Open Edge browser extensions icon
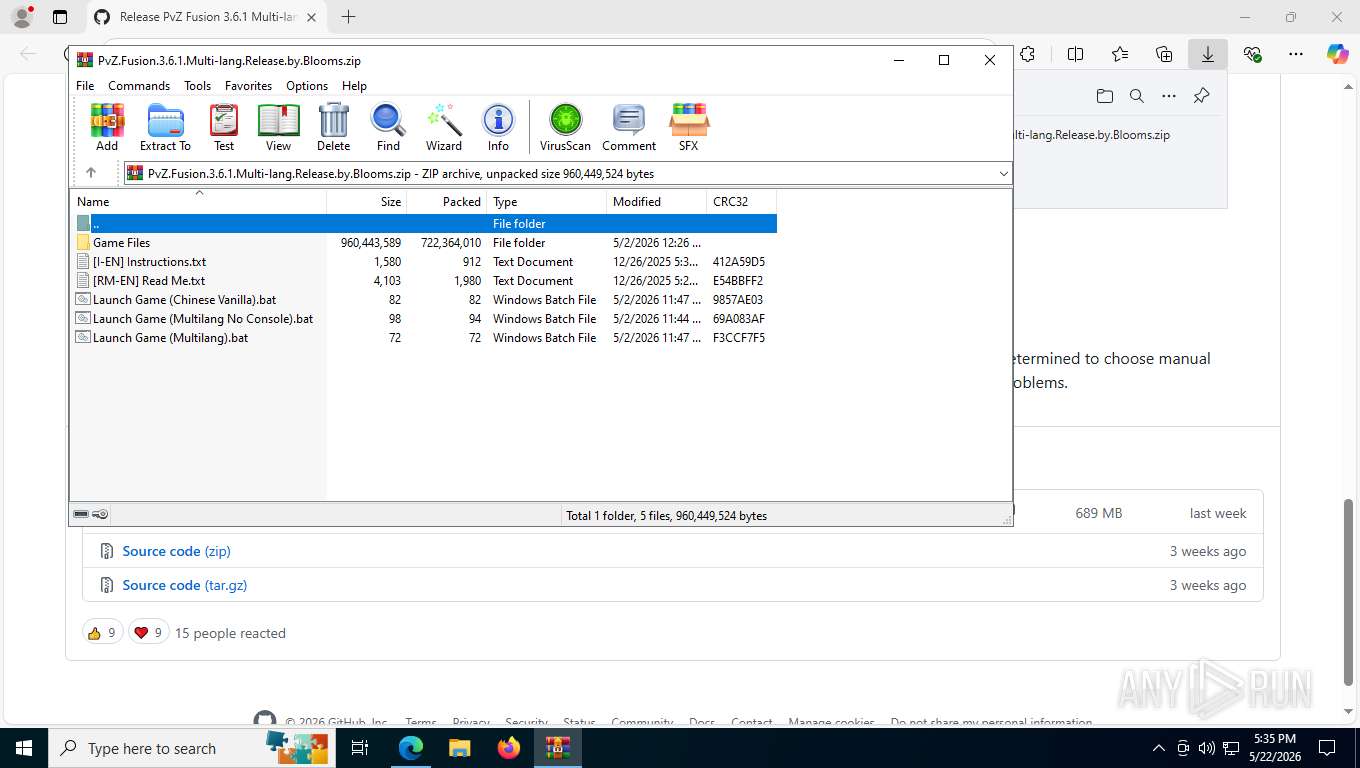Image resolution: width=1360 pixels, height=768 pixels. 1027,54
